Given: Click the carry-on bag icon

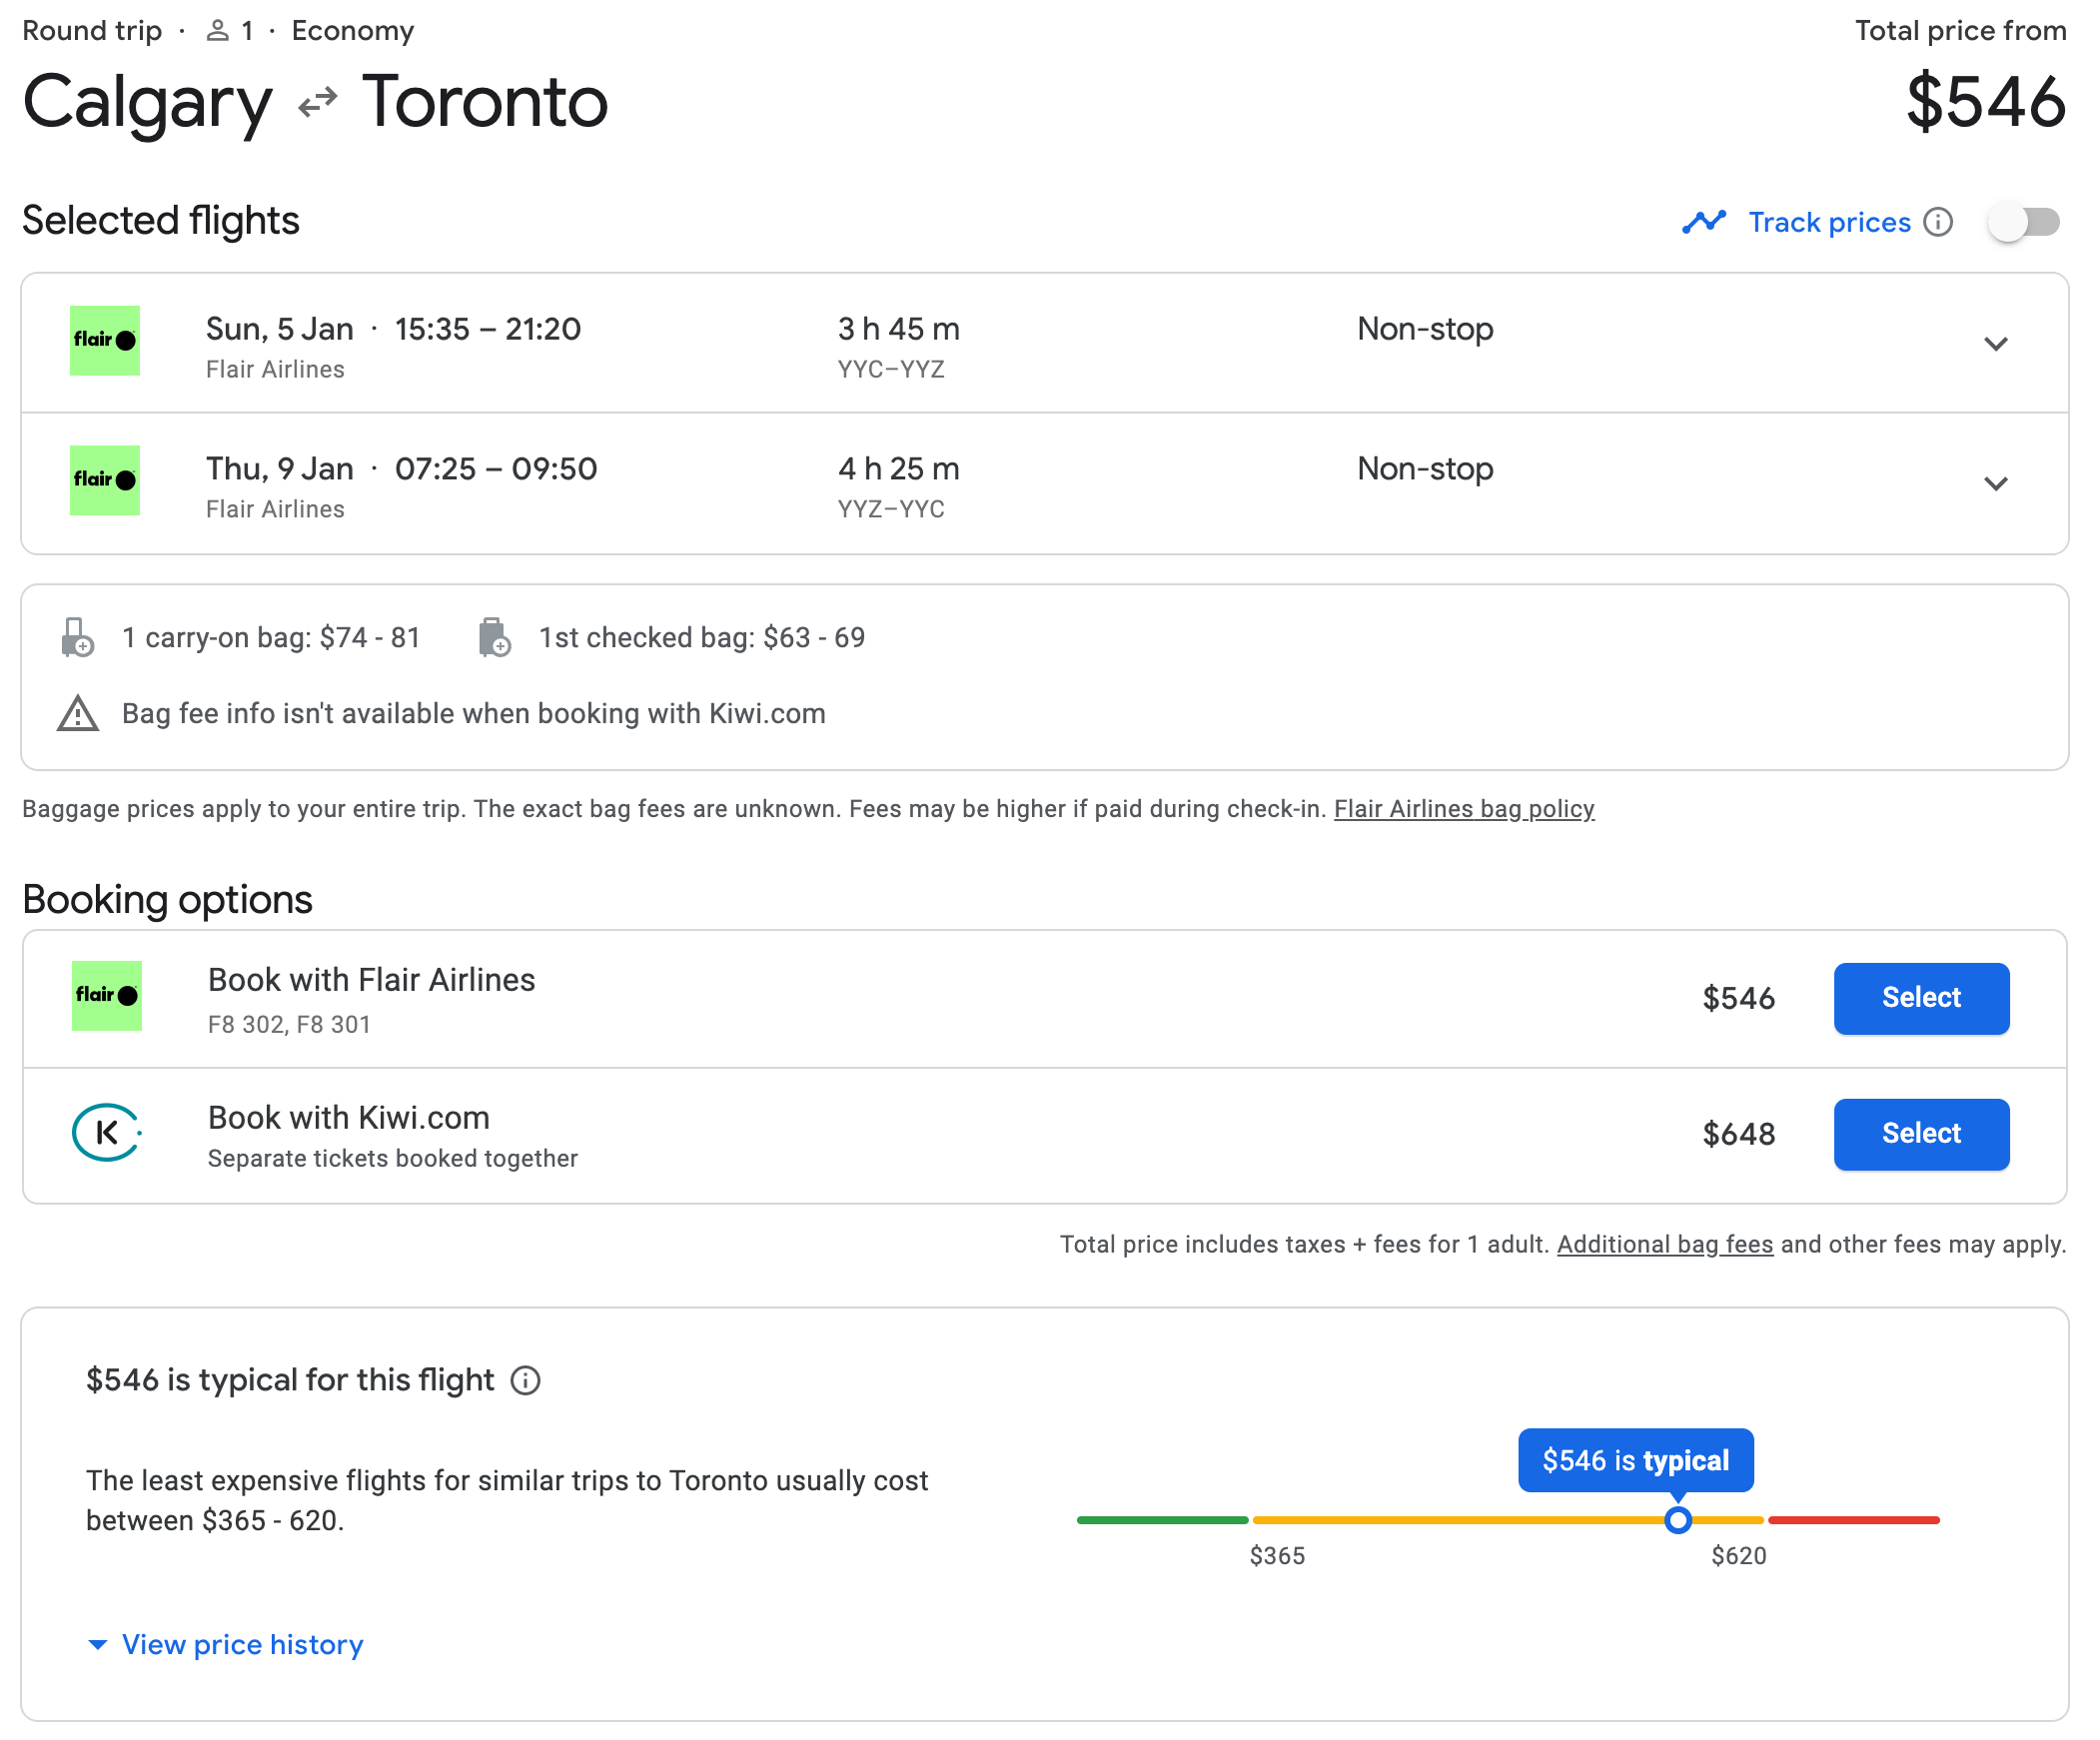Looking at the screenshot, I should (x=77, y=637).
